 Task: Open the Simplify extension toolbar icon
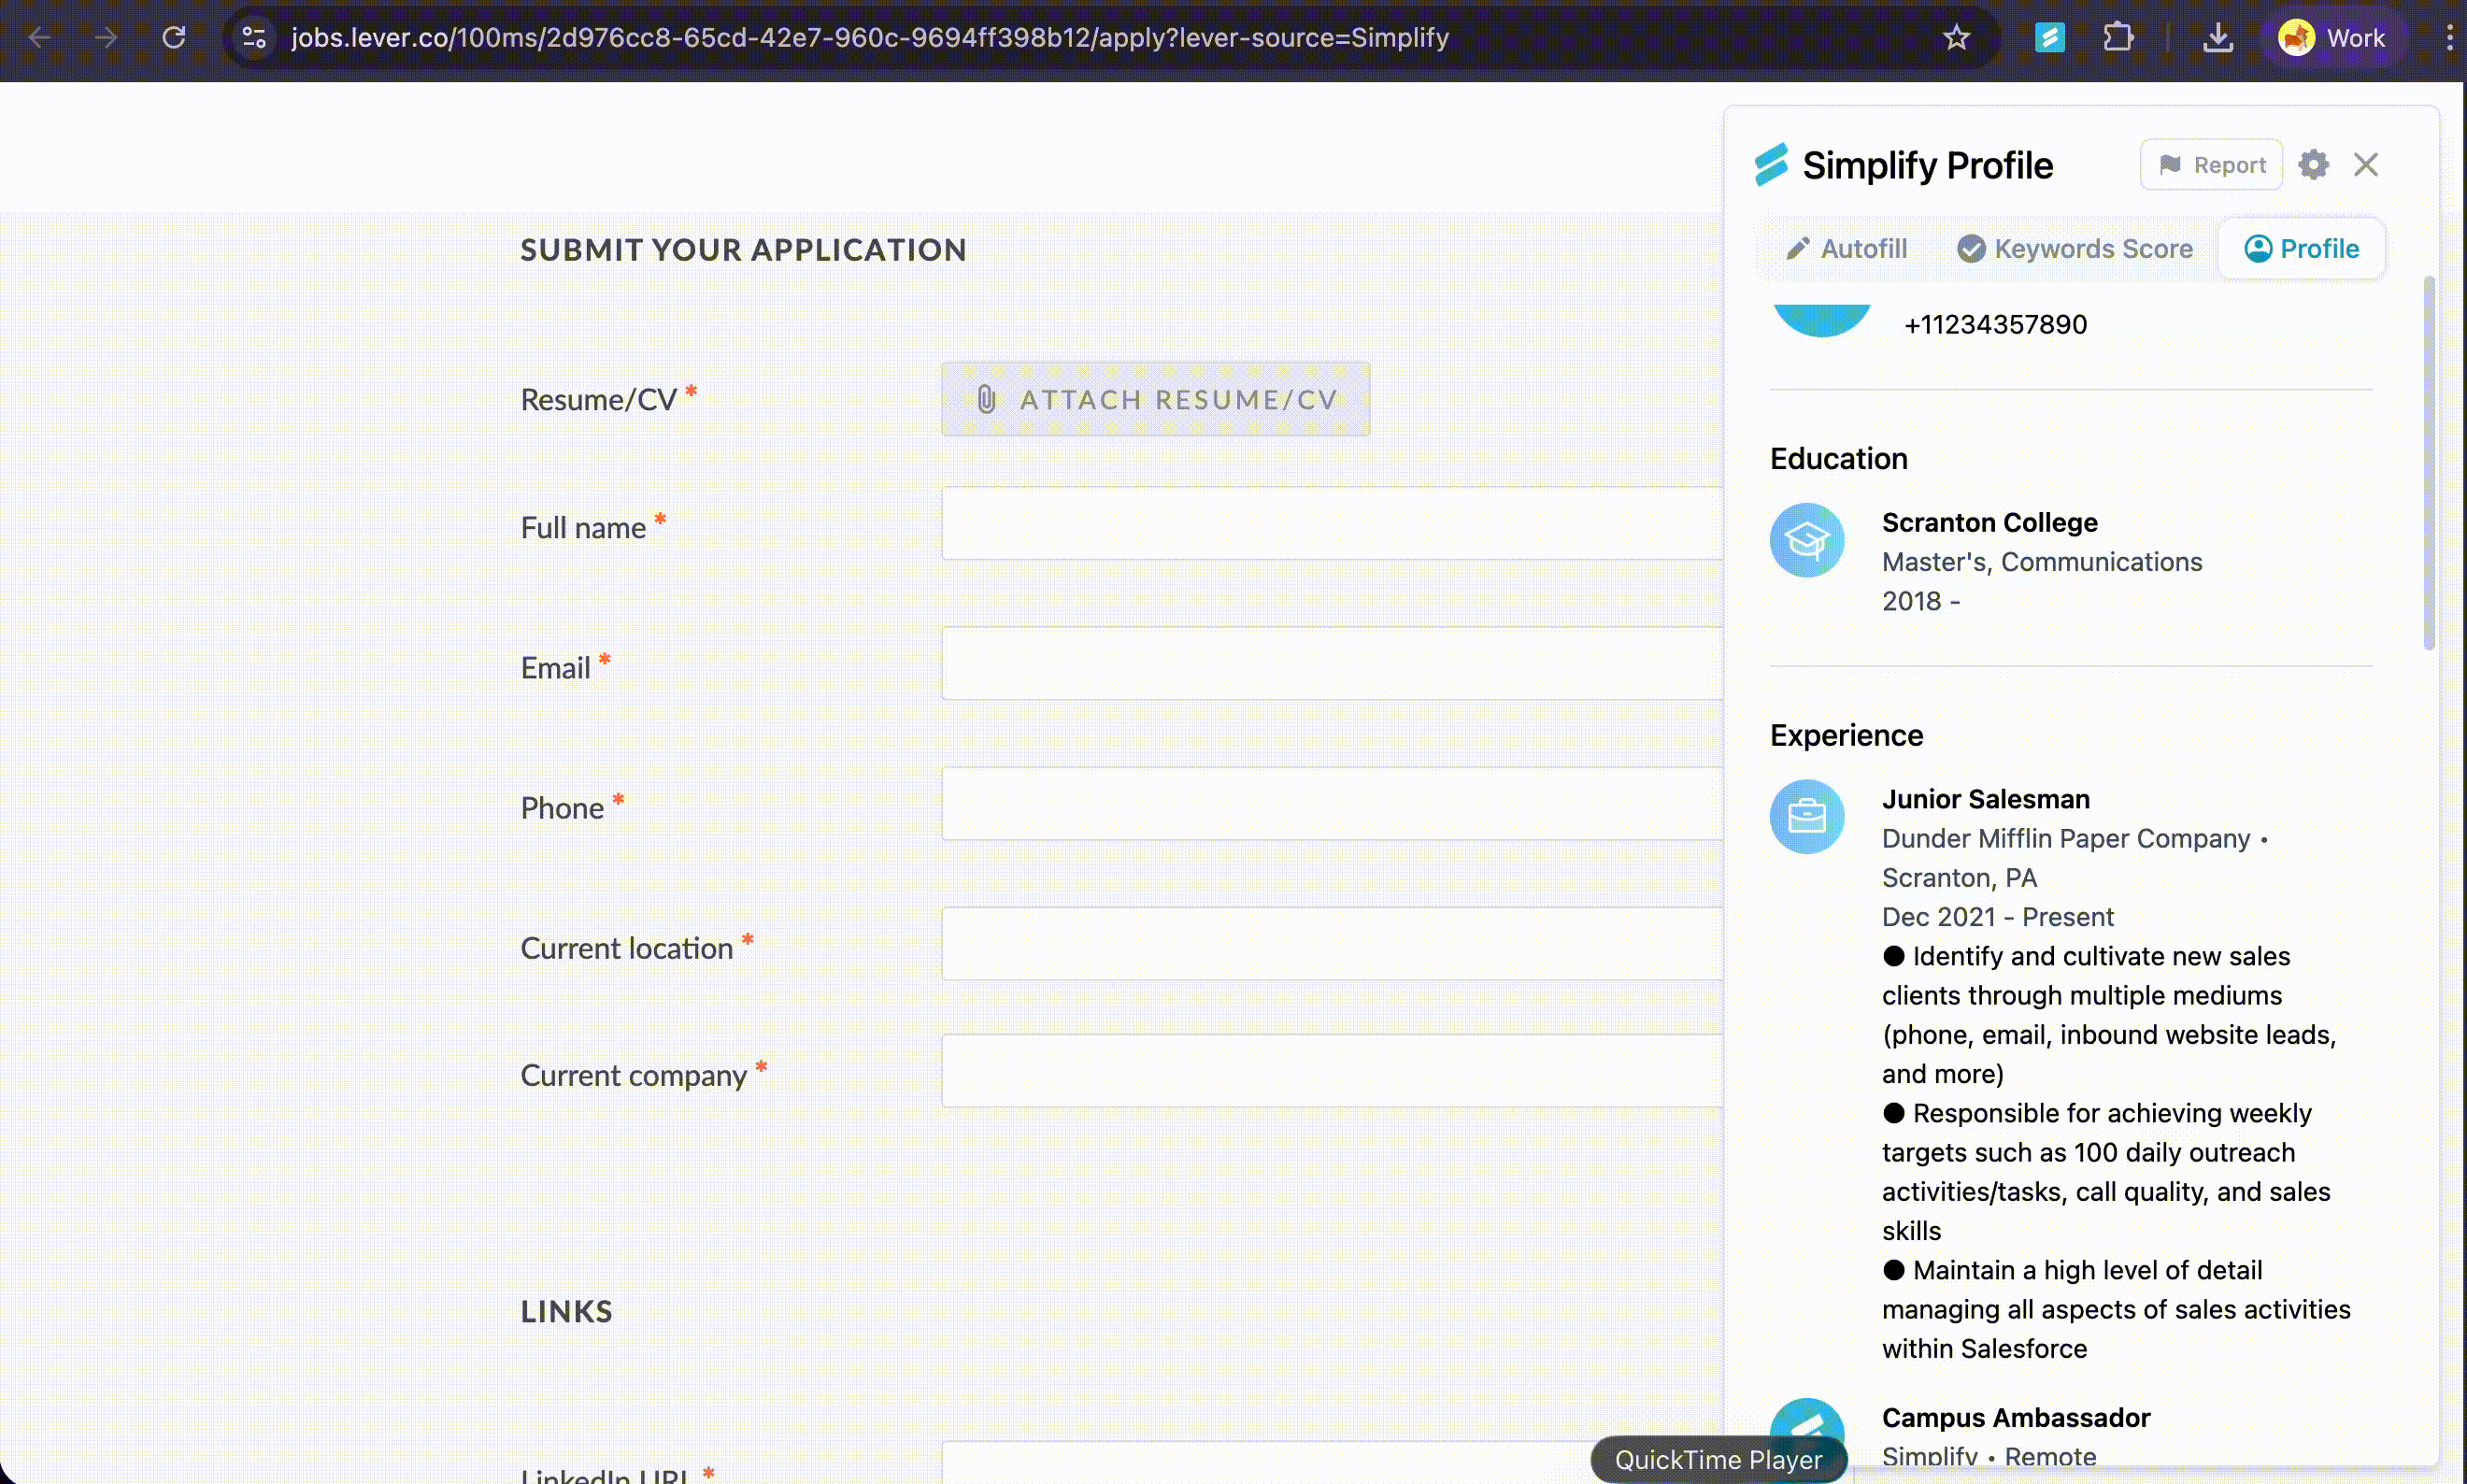coord(2049,38)
